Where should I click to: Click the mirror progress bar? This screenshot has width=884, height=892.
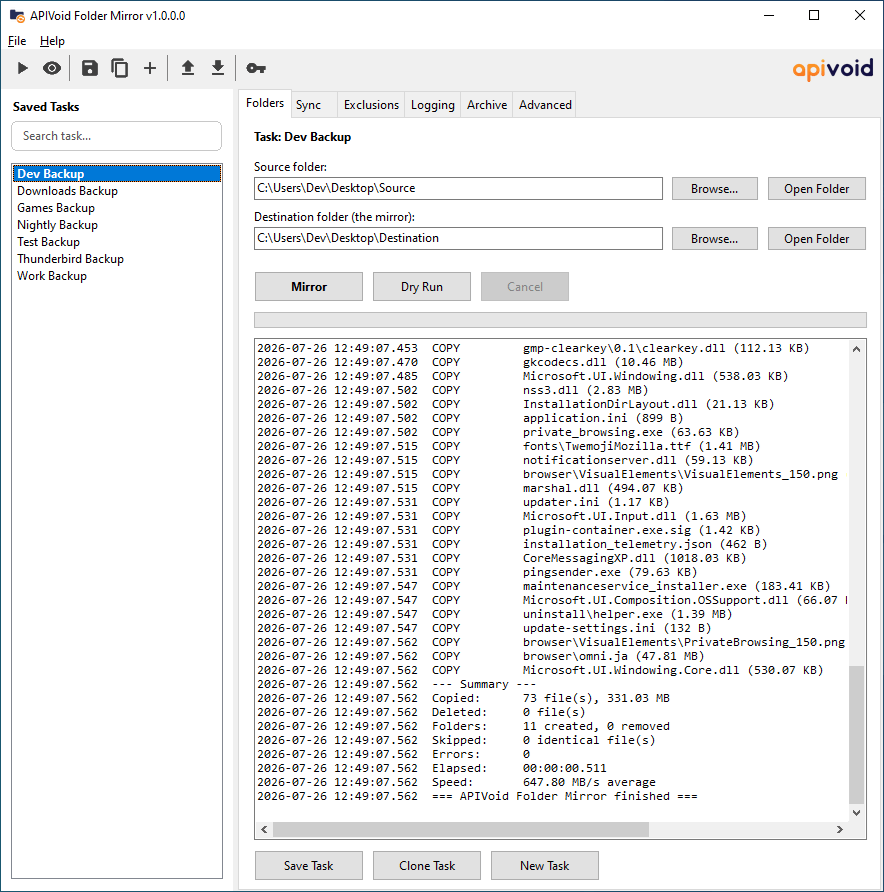(560, 320)
